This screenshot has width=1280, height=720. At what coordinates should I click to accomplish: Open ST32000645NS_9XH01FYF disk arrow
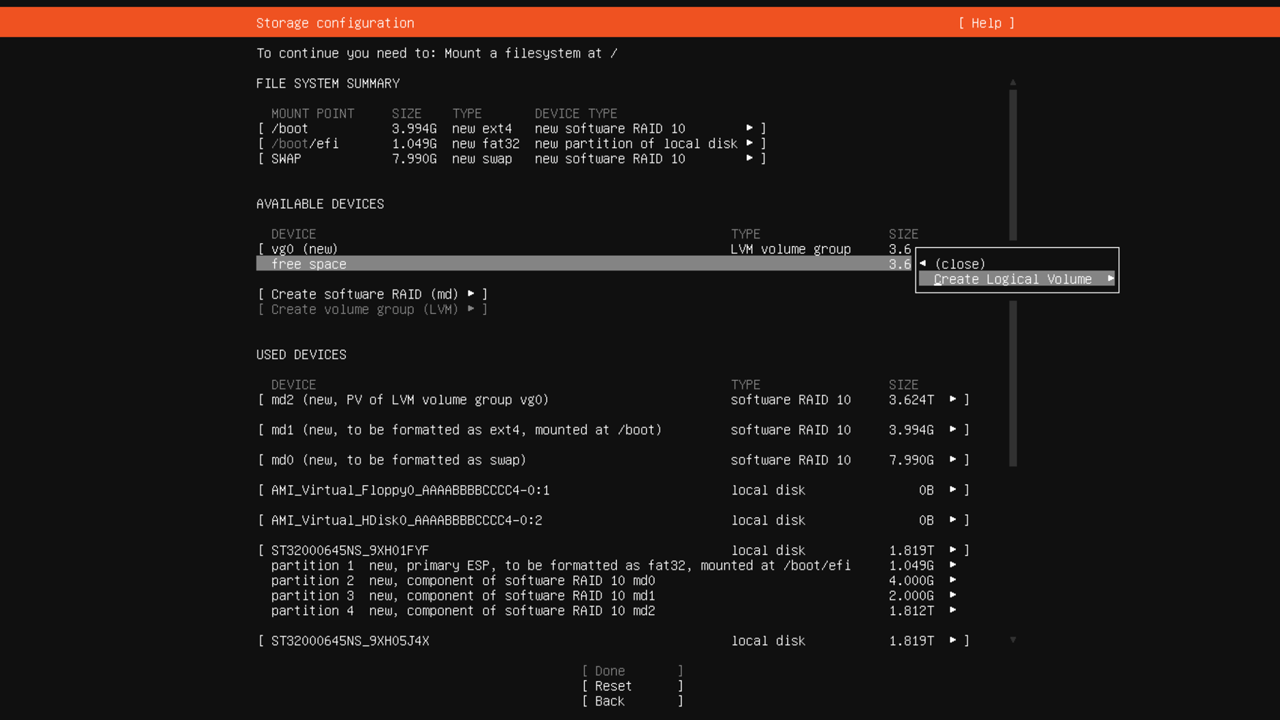tap(953, 550)
